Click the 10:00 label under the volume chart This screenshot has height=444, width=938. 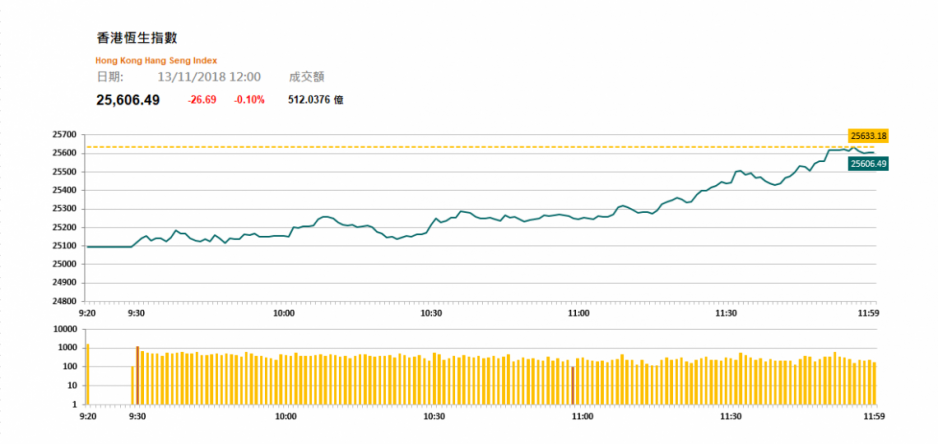tap(287, 416)
